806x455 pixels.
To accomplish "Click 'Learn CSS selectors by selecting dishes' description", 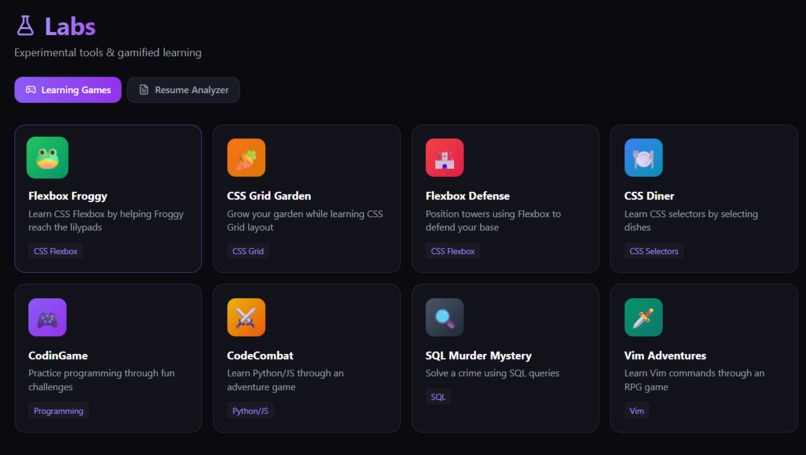I will pos(691,221).
